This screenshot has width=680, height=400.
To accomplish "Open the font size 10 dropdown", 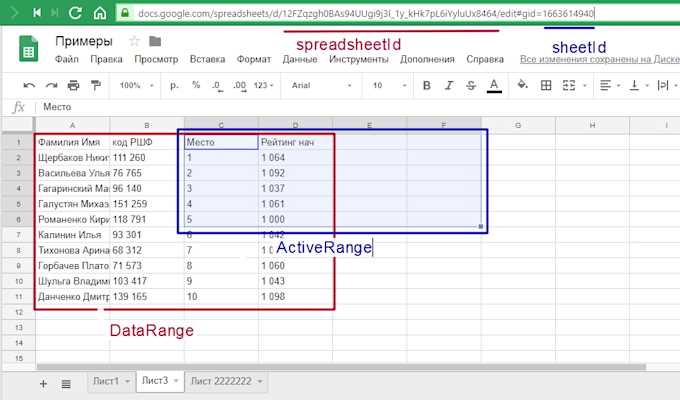I will coord(389,85).
